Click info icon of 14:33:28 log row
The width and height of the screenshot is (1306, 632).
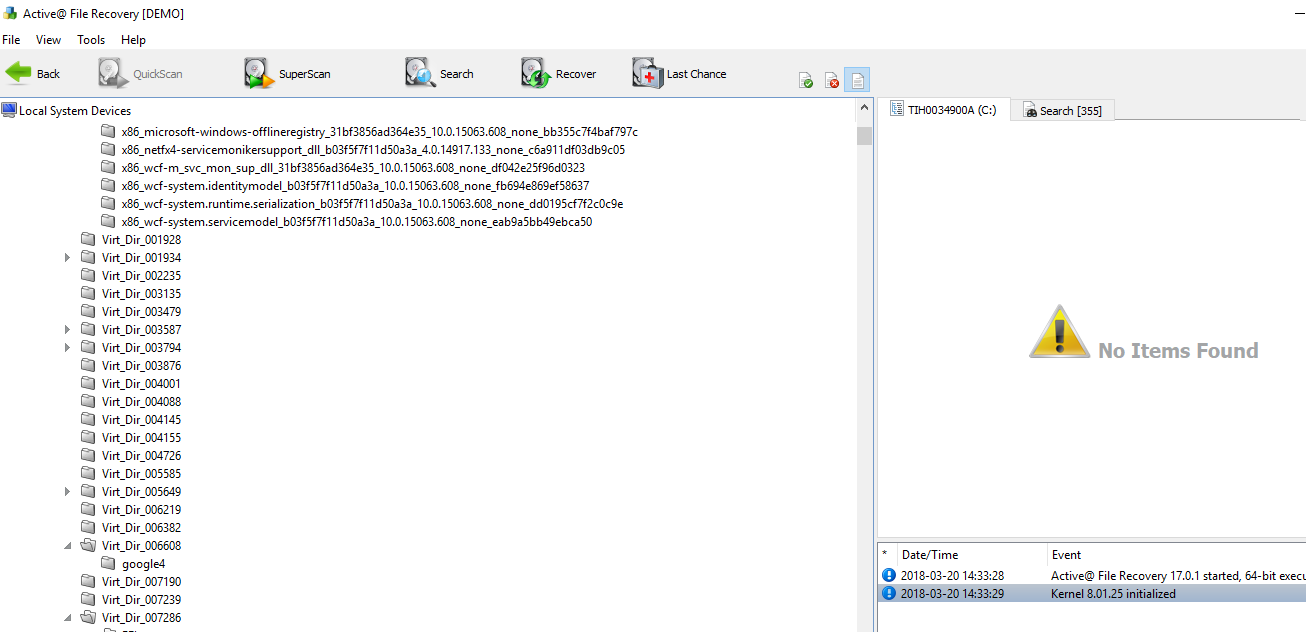[x=888, y=575]
